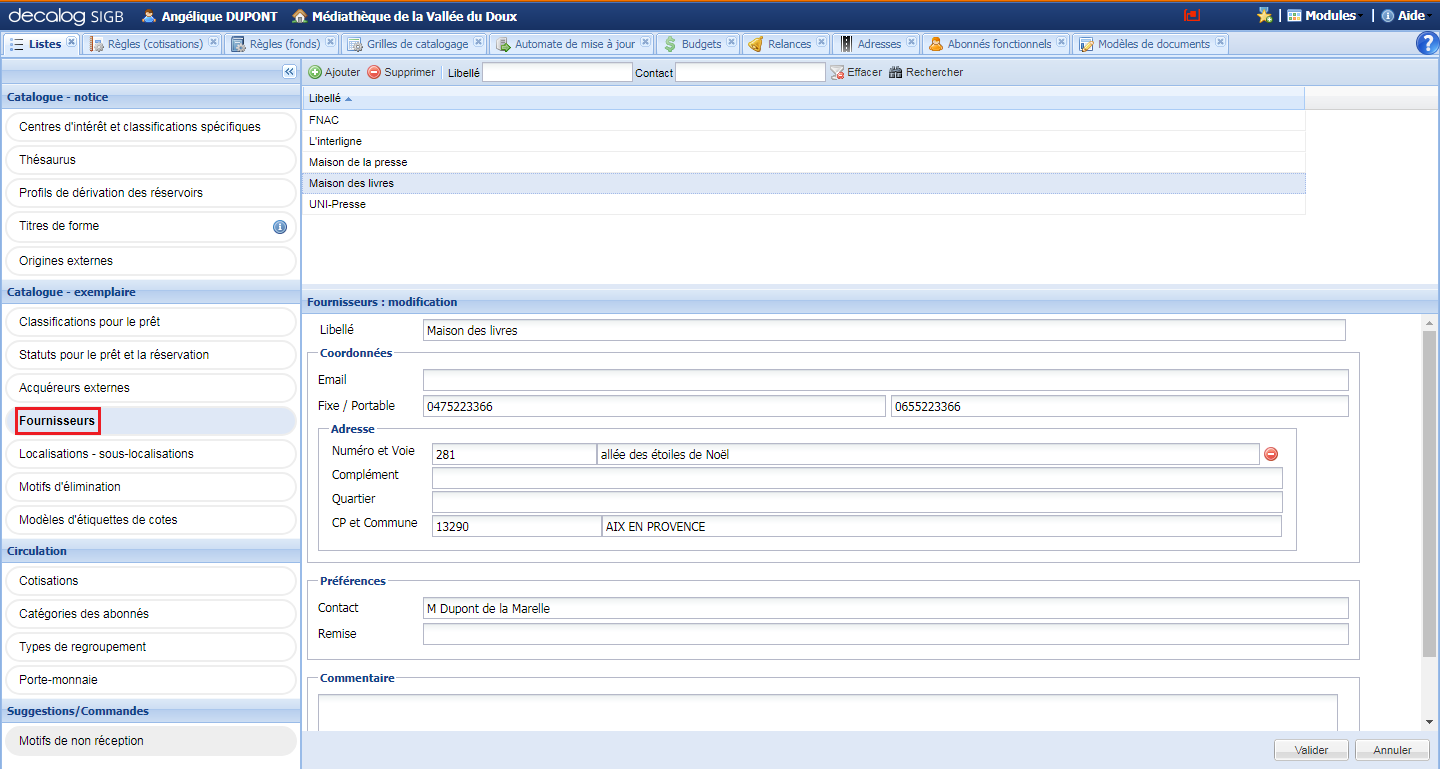
Task: Click the Rechercher binoculars icon
Action: (895, 72)
